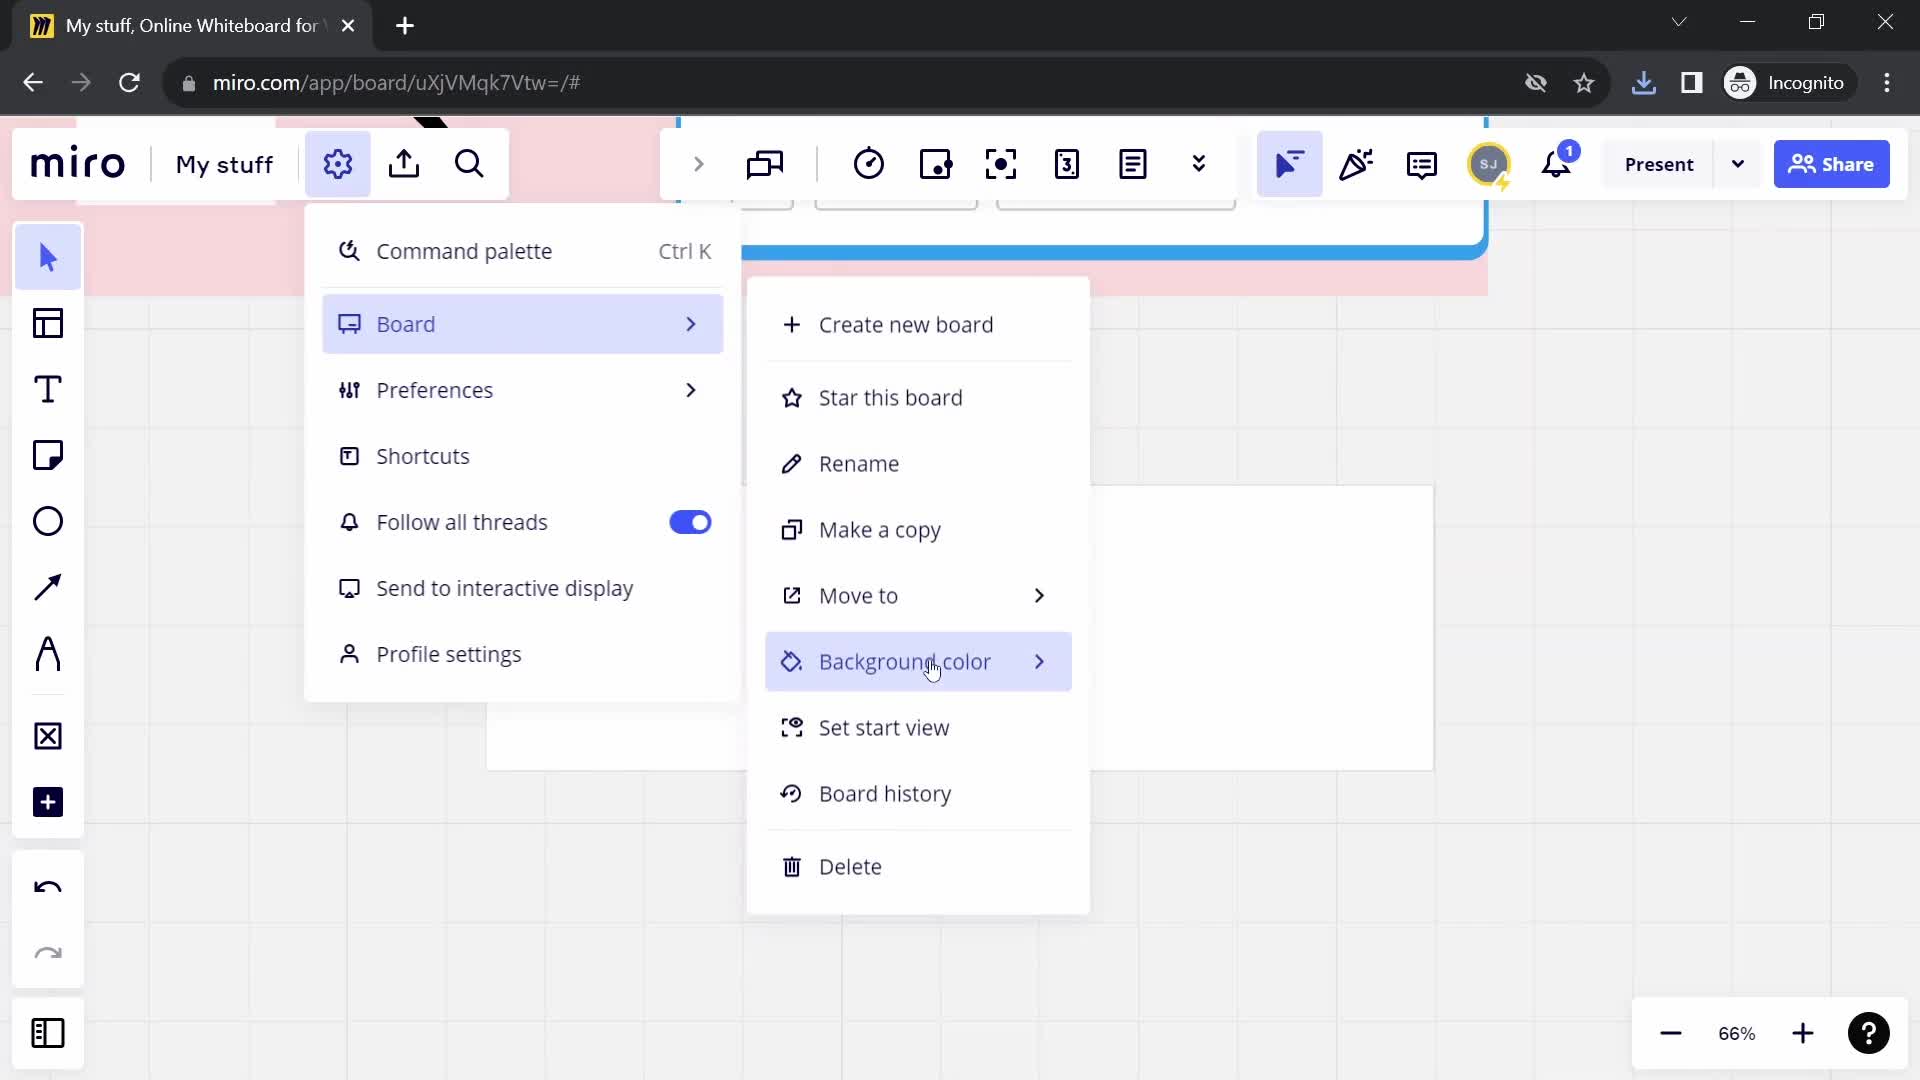Viewport: 1920px width, 1080px height.
Task: Open notifications bell
Action: point(1557,164)
